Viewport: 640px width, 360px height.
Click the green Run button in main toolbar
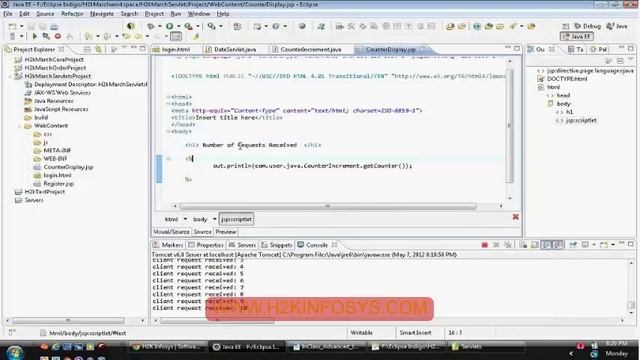(x=169, y=26)
